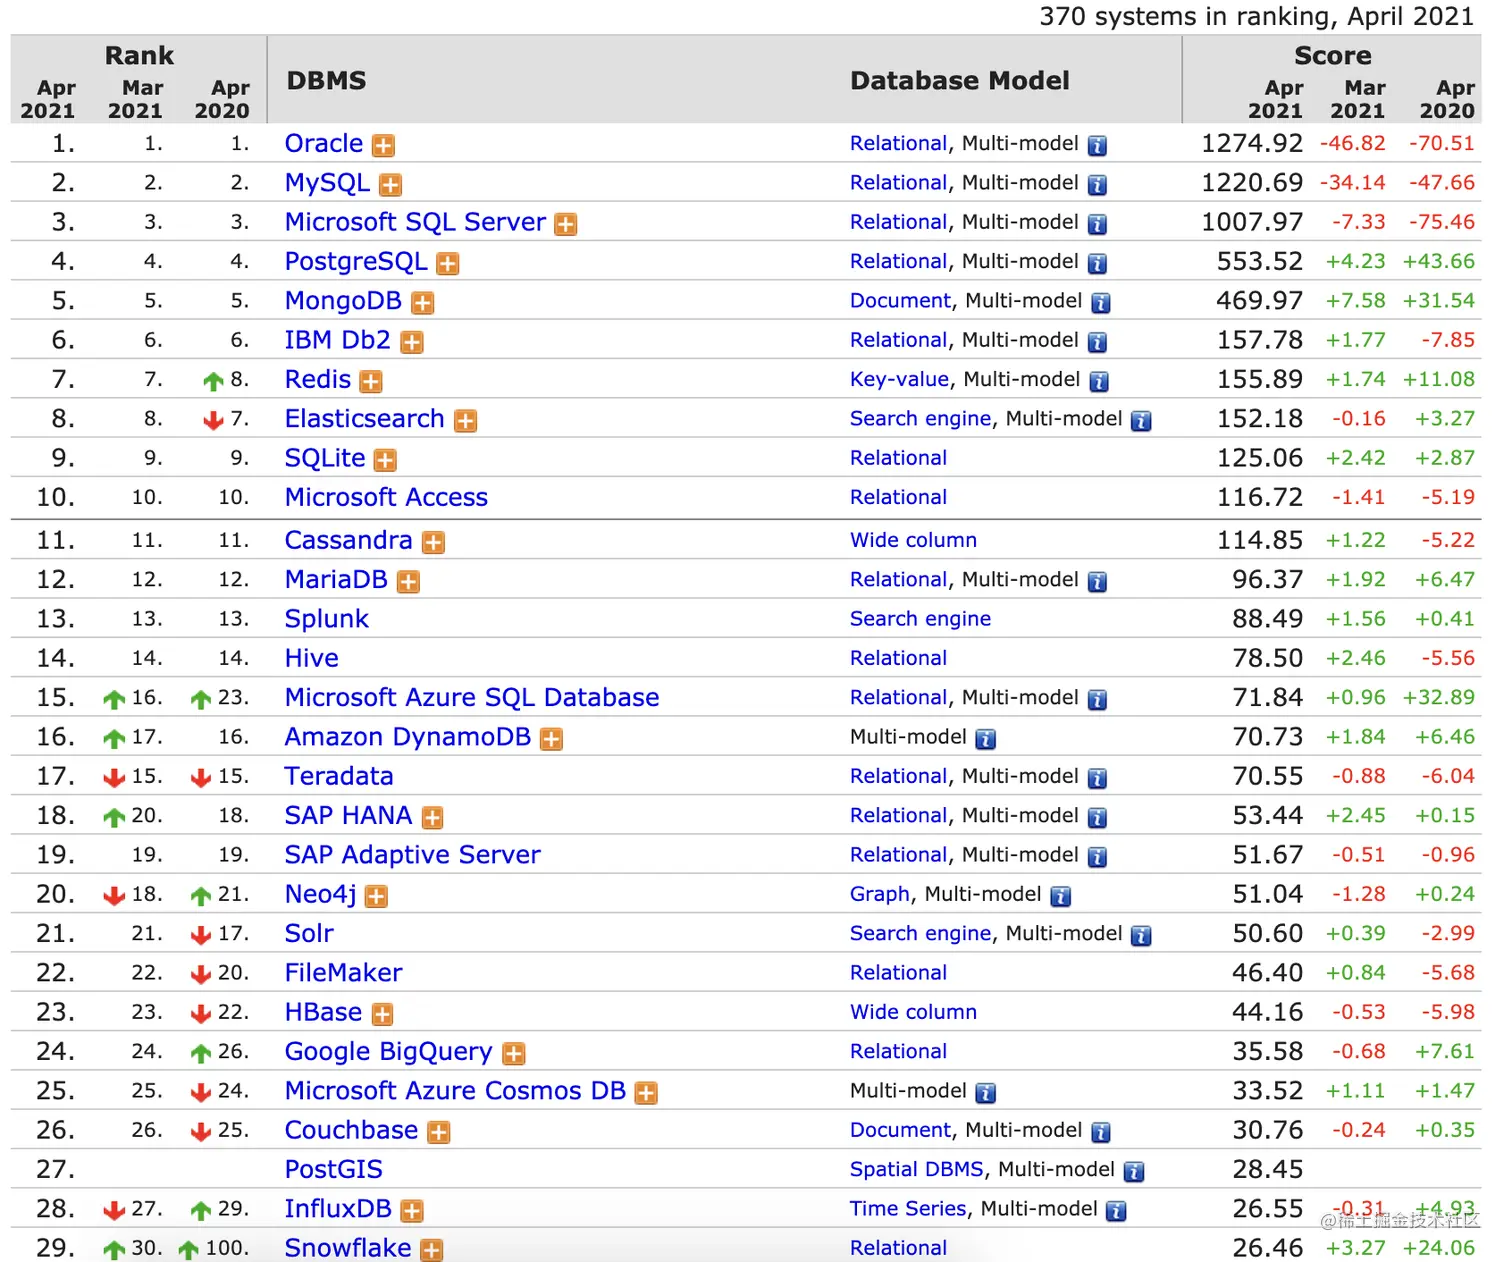
Task: Click the info icon in Redis Key-value row
Action: (x=1099, y=382)
